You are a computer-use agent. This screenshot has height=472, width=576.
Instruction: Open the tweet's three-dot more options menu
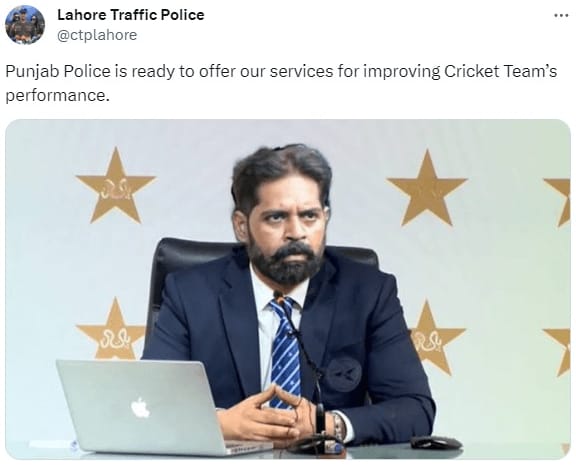tap(561, 15)
